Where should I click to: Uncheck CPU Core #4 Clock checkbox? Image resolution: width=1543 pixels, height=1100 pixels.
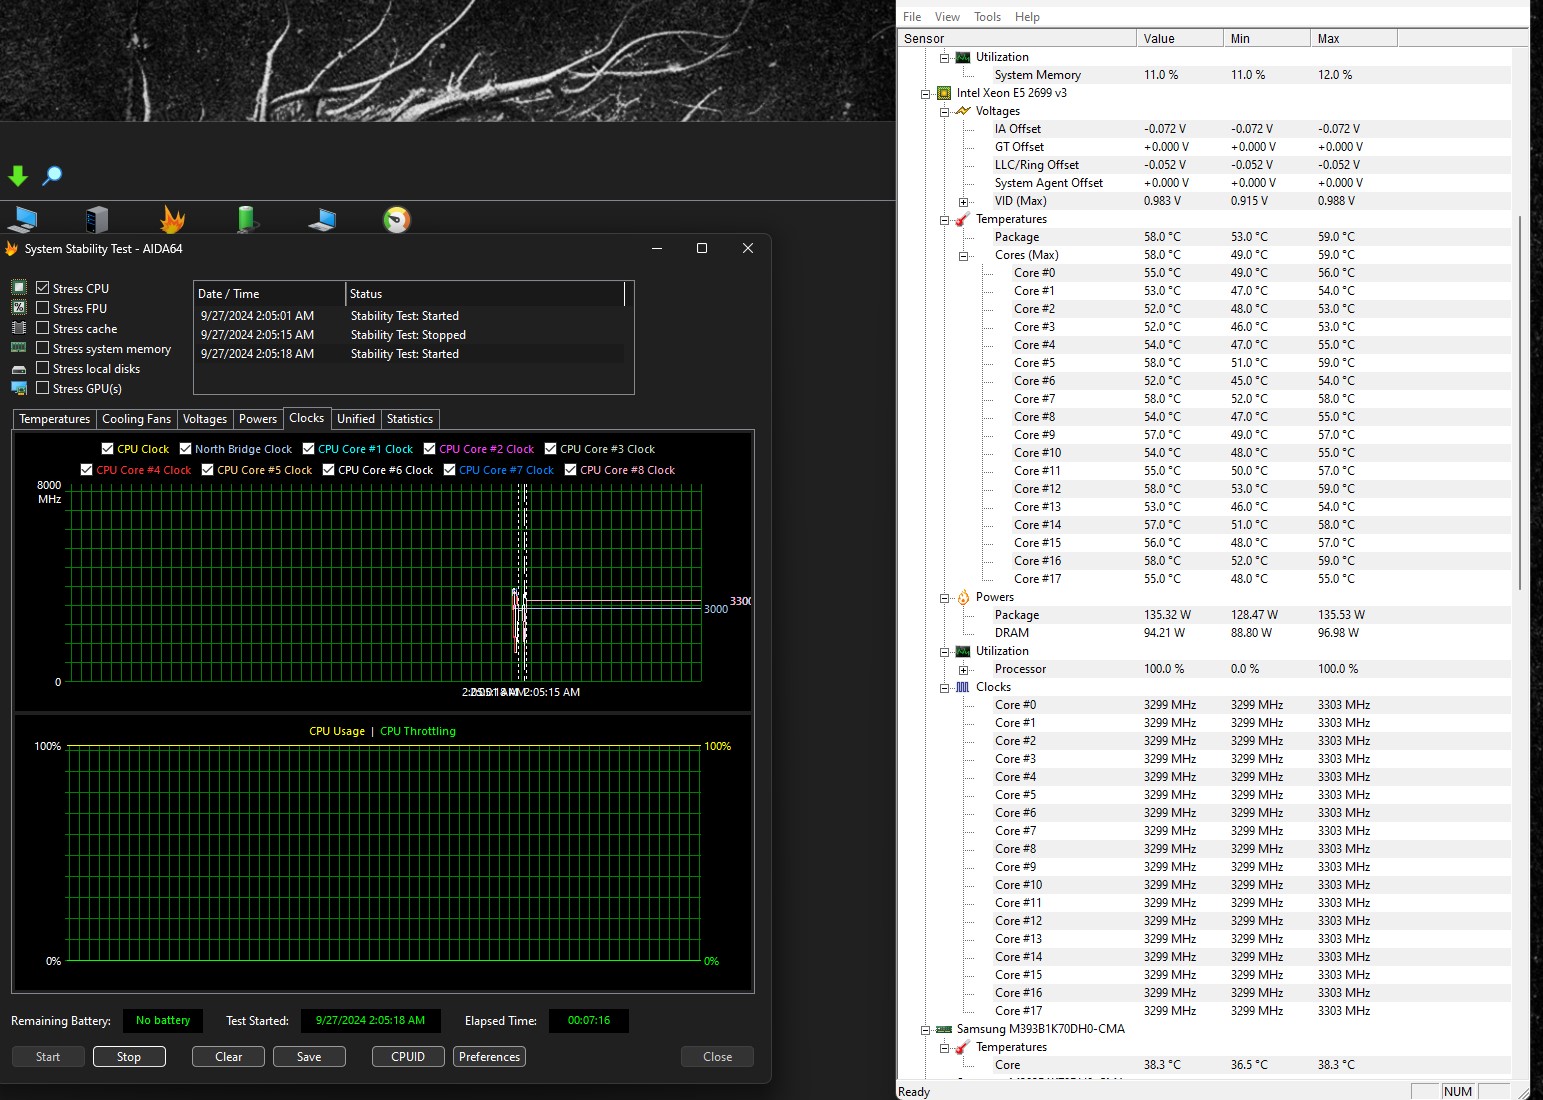point(86,470)
